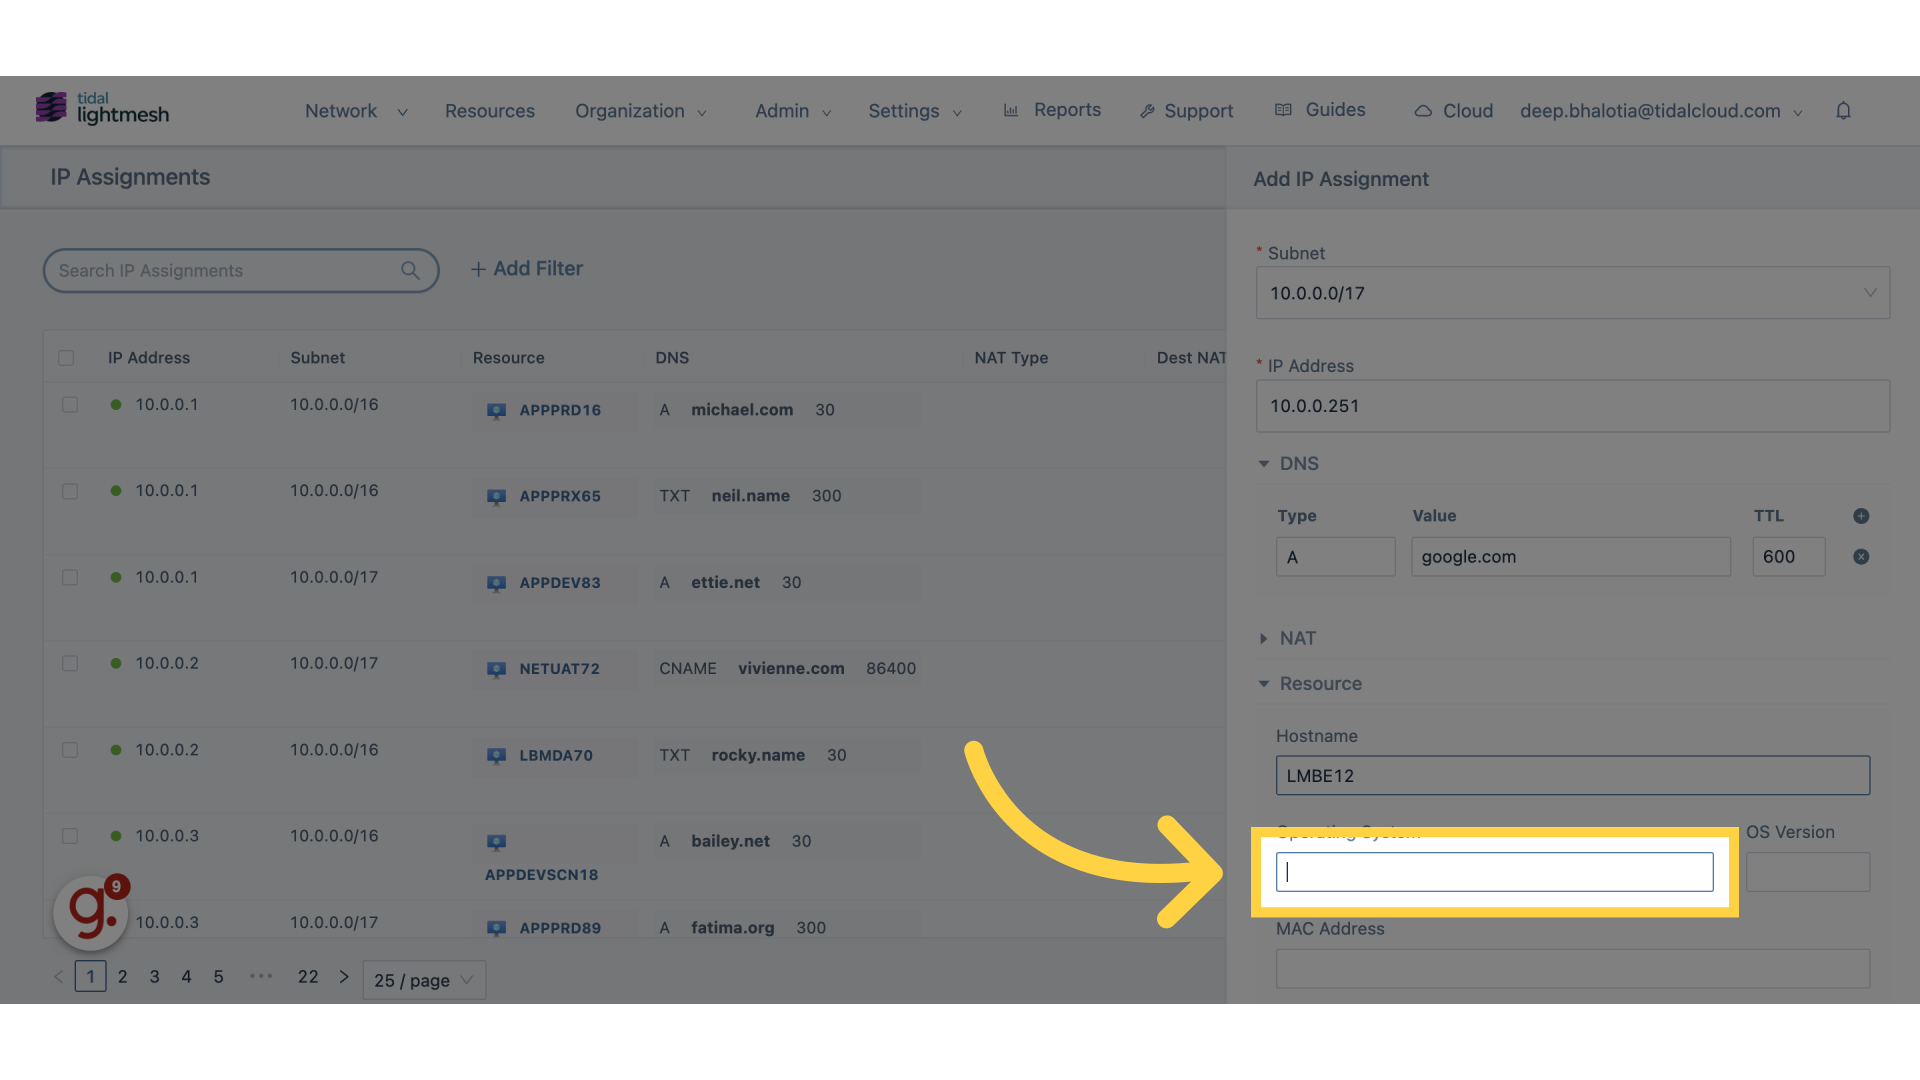Click the vivienne.com DNS entry
1920x1080 pixels.
click(x=791, y=669)
